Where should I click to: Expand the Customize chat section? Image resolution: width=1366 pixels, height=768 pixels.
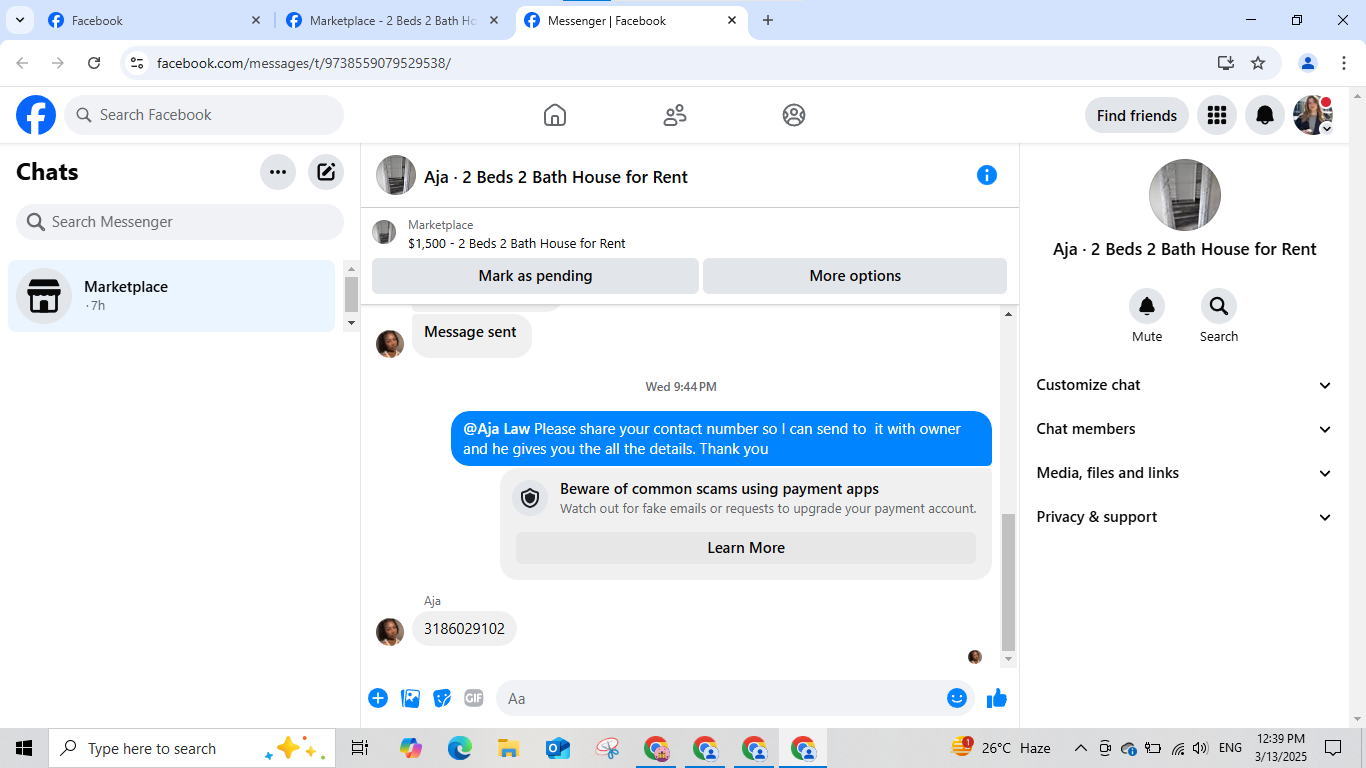1185,385
